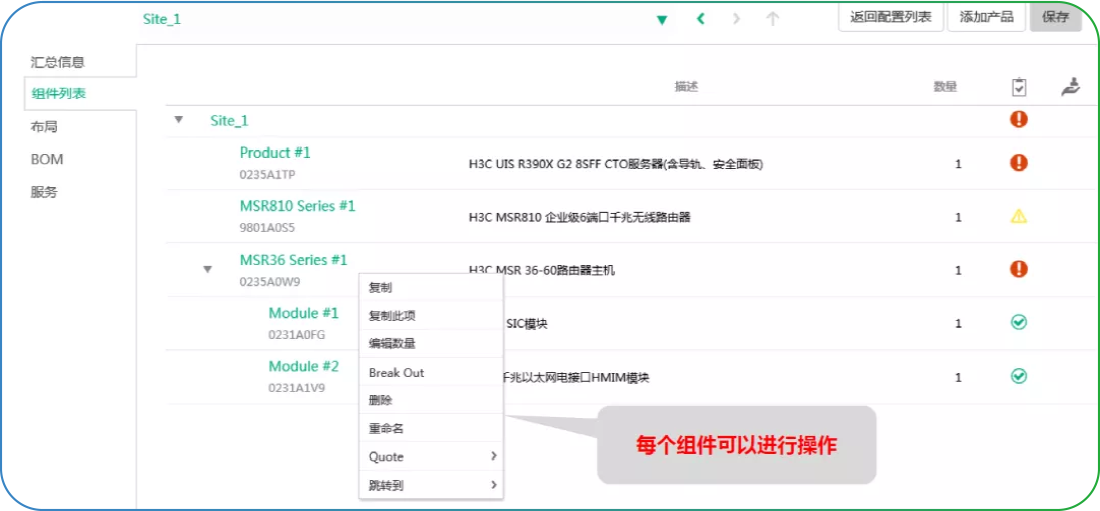The image size is (1100, 511).
Task: Click the green check icon for Module #2
Action: click(x=1019, y=376)
